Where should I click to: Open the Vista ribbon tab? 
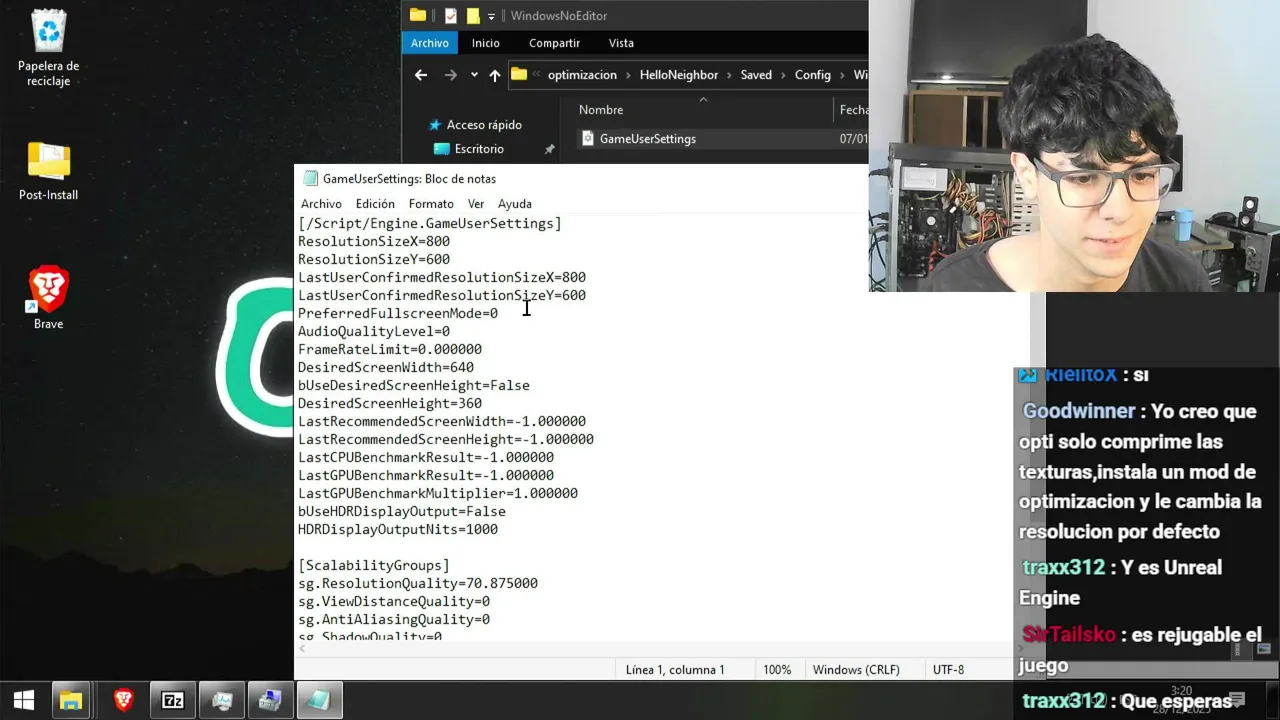click(621, 43)
